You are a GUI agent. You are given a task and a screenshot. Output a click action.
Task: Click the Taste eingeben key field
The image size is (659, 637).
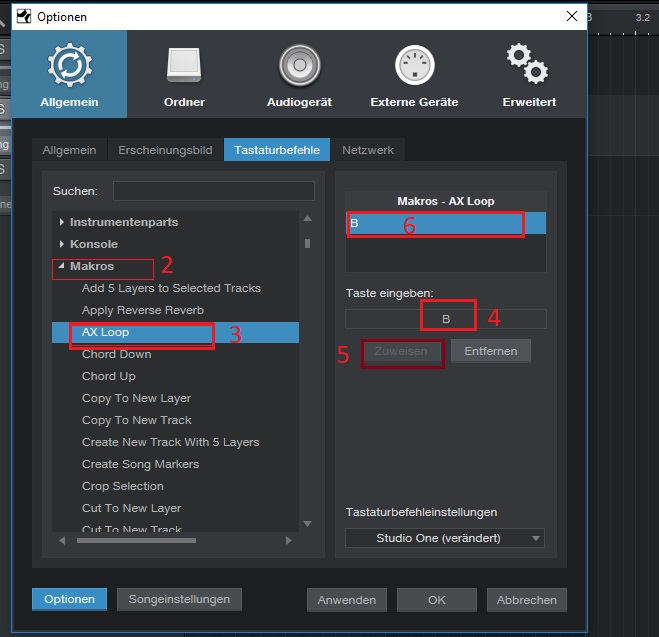click(x=445, y=319)
